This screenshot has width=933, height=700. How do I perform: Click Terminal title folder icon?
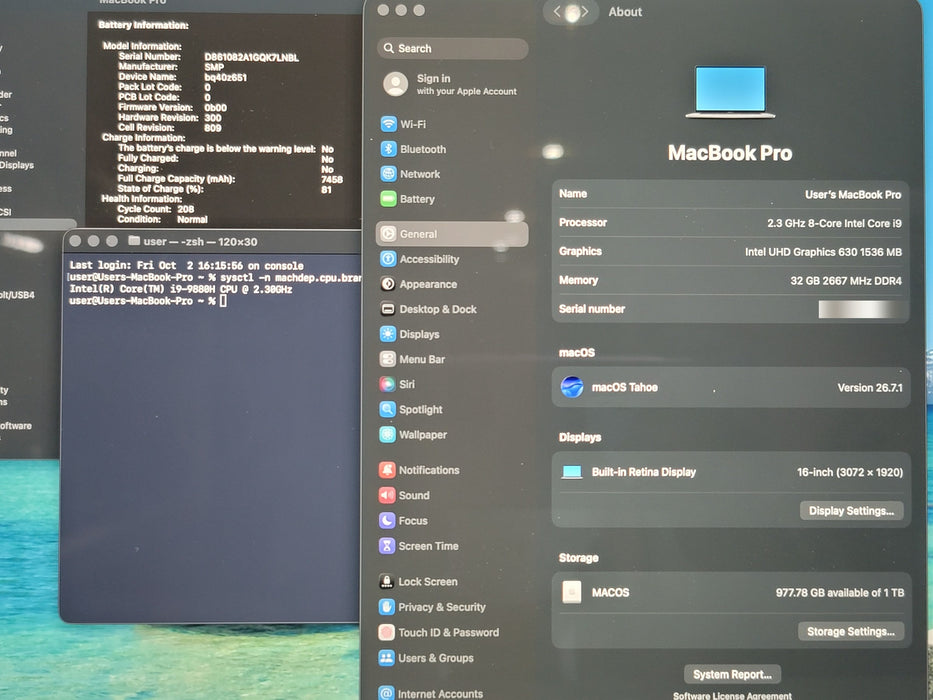pos(134,241)
